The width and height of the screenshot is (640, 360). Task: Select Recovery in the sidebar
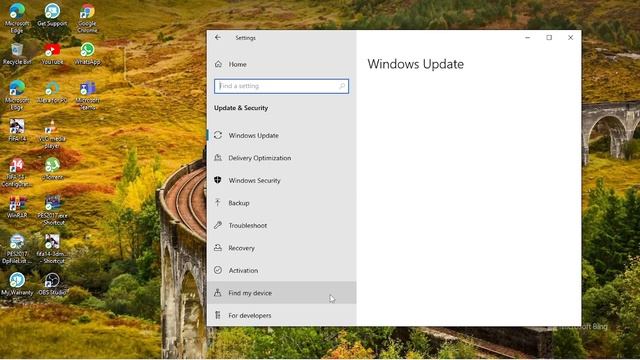pyautogui.click(x=282, y=248)
